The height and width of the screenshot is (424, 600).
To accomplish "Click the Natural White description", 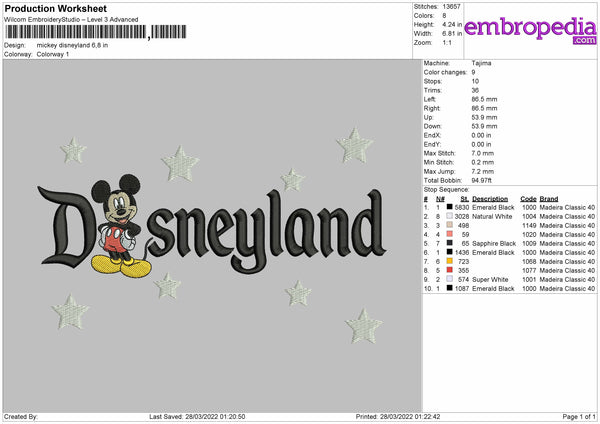I will (x=492, y=217).
